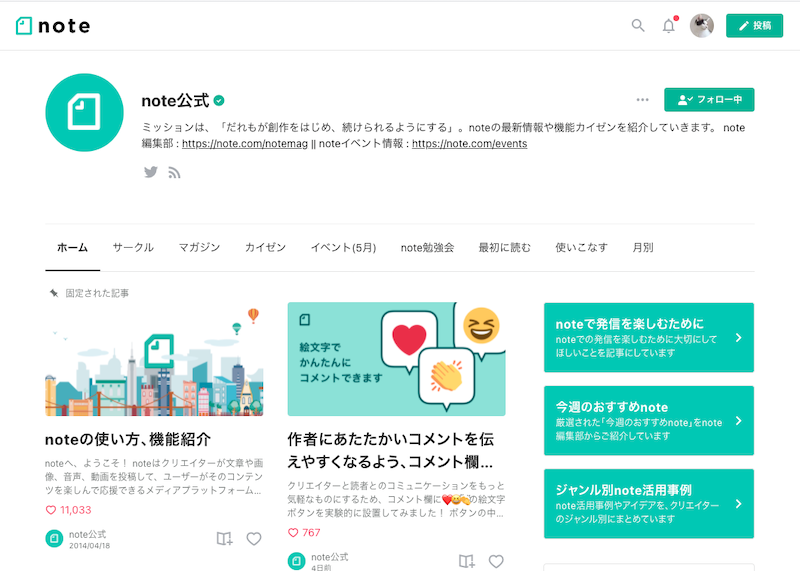
Task: Click the 2014/04/18 post date
Action: 90,545
